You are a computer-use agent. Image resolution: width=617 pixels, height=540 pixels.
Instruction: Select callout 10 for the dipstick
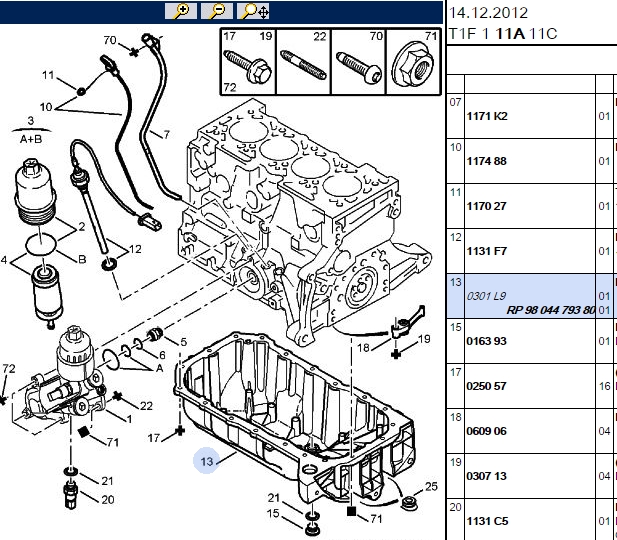pyautogui.click(x=46, y=107)
